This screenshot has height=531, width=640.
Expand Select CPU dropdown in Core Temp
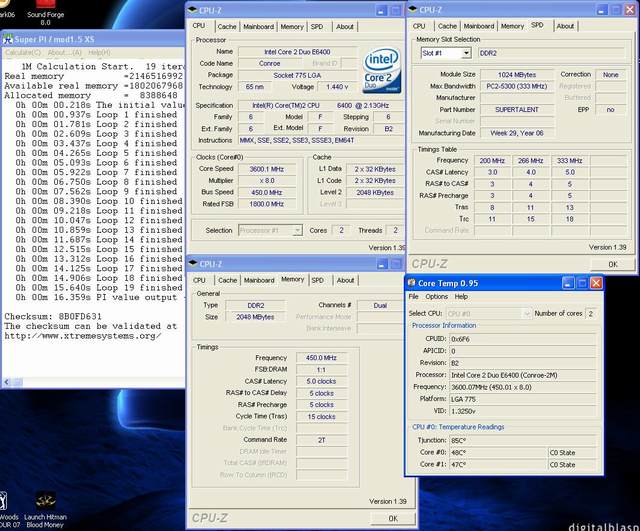click(527, 313)
